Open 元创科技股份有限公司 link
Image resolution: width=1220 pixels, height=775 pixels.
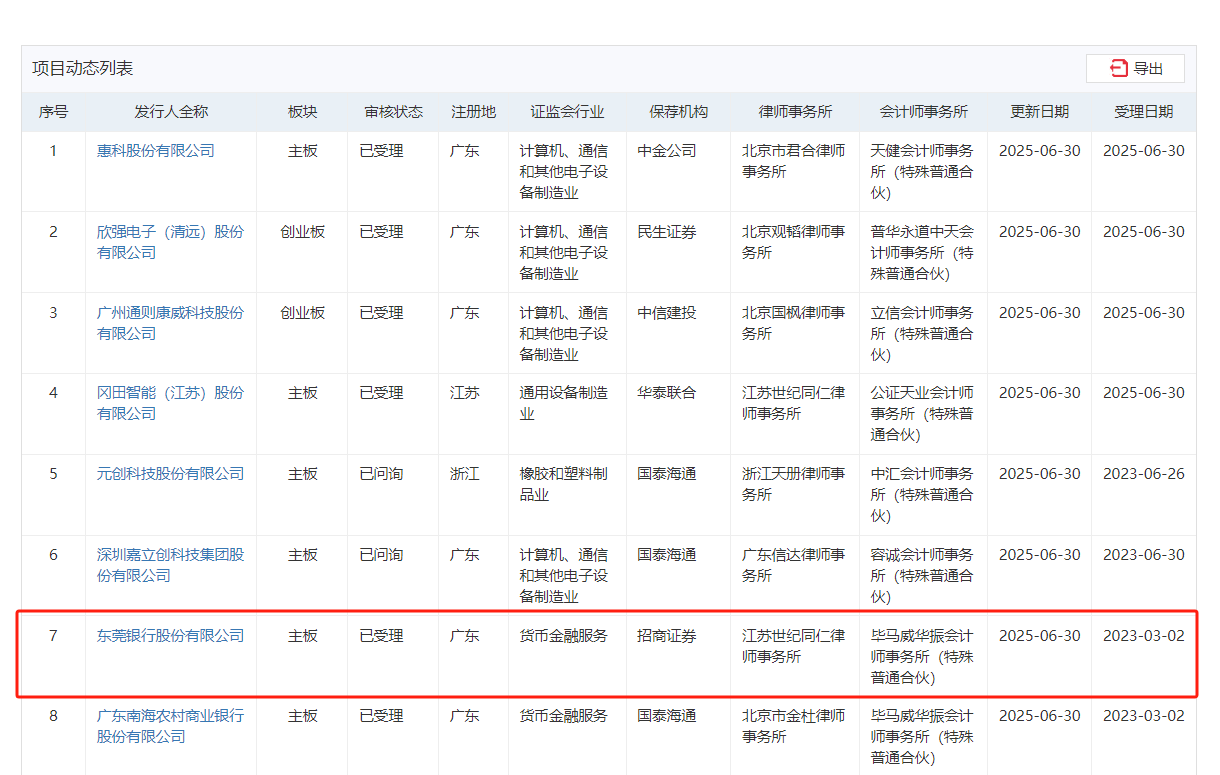[170, 474]
